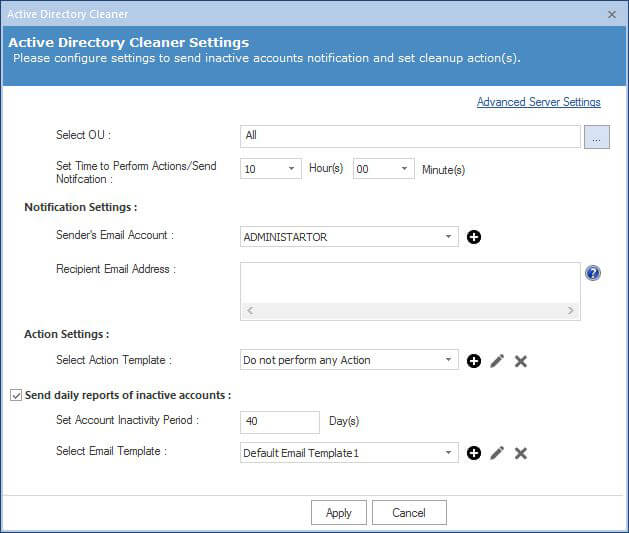Open help for Recipient Email Address
Viewport: 629px width, 533px height.
592,273
